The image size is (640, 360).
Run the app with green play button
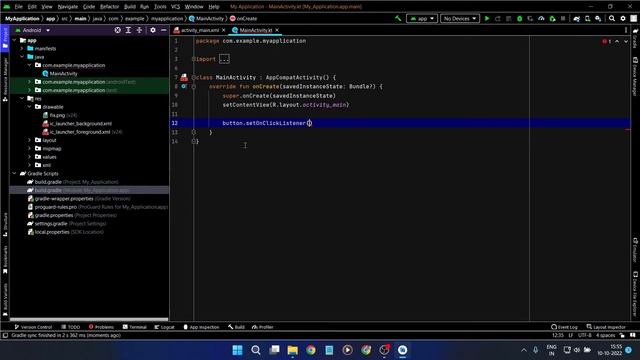(487, 18)
